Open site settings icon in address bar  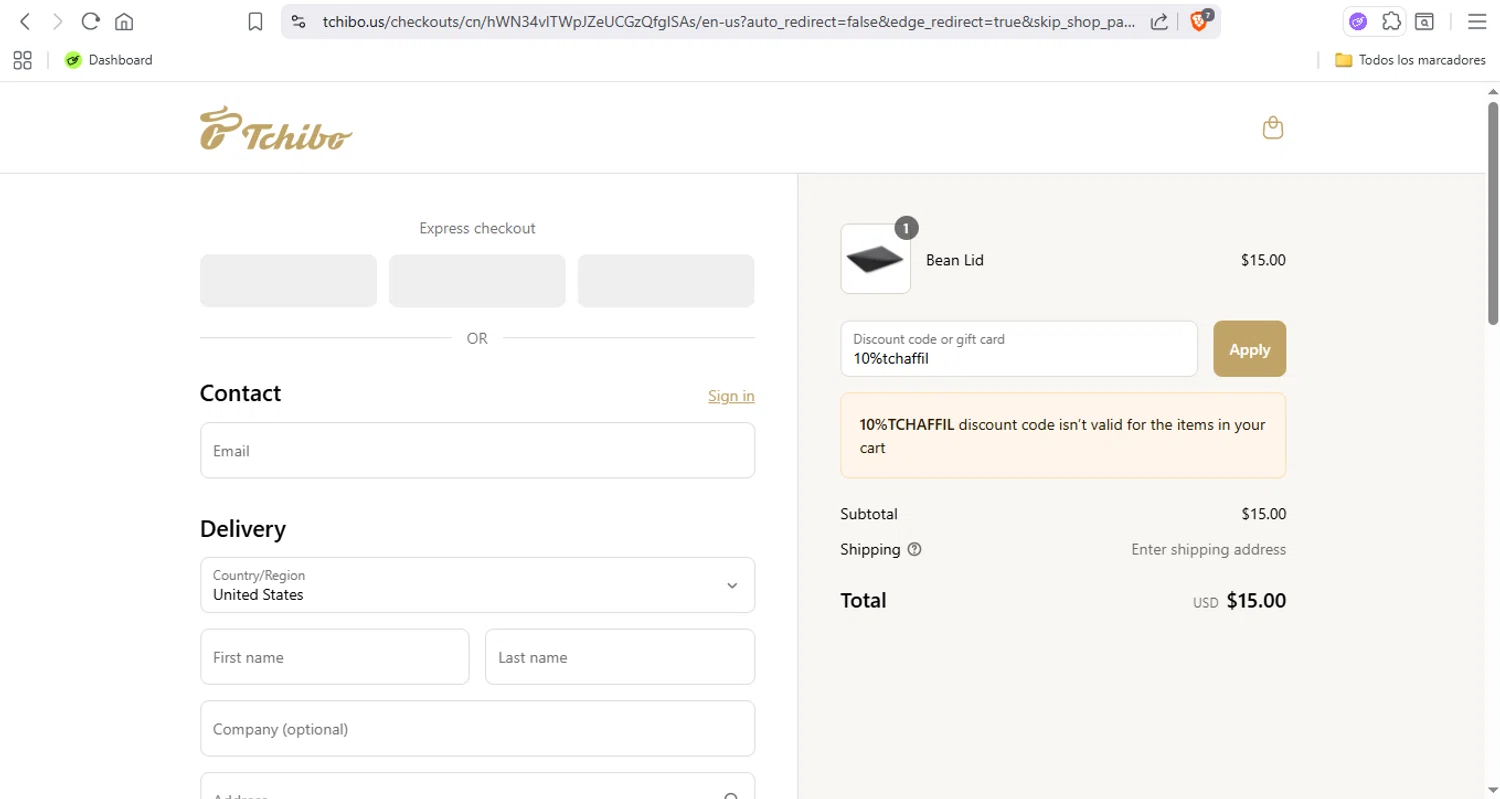[298, 21]
